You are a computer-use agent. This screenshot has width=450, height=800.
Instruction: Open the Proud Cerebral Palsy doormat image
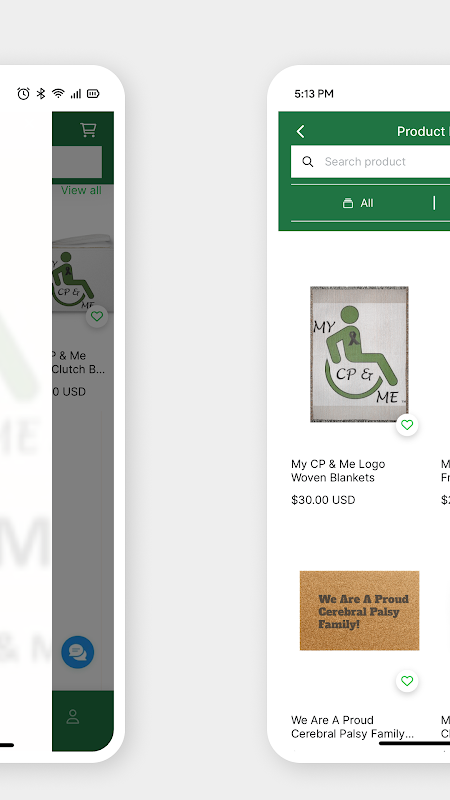pos(359,610)
